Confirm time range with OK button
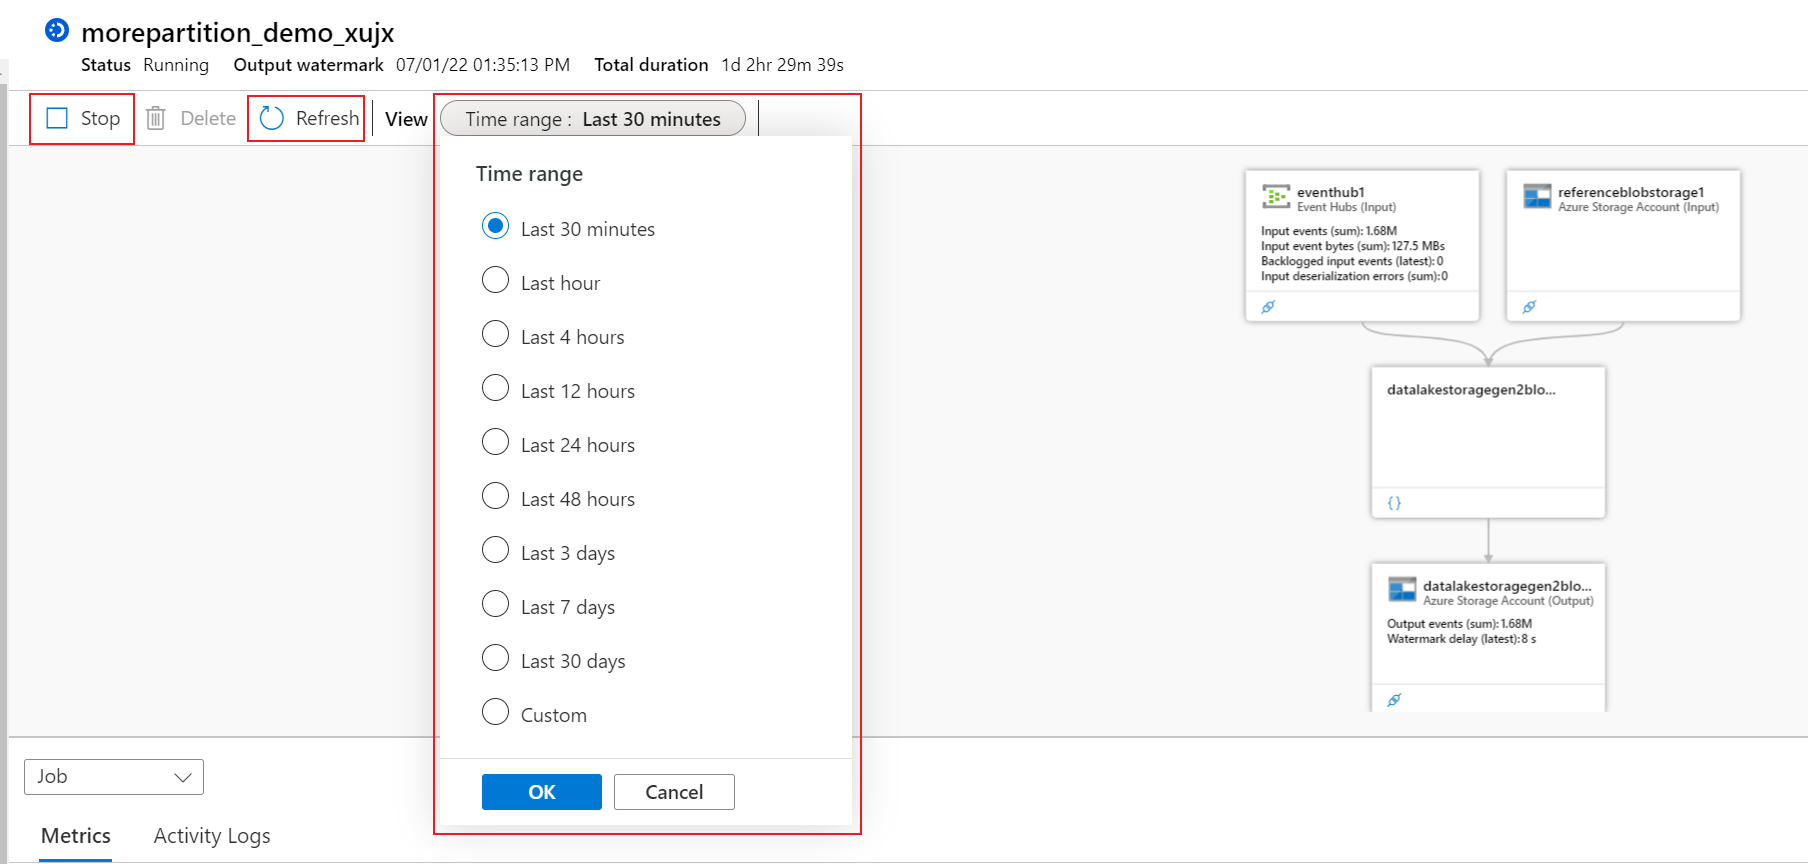This screenshot has height=864, width=1808. tap(542, 792)
